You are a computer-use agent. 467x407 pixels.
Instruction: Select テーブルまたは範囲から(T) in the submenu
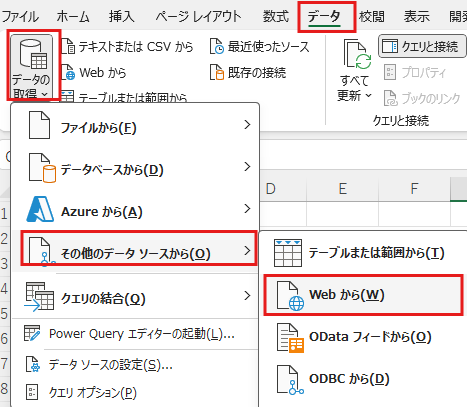click(x=363, y=253)
